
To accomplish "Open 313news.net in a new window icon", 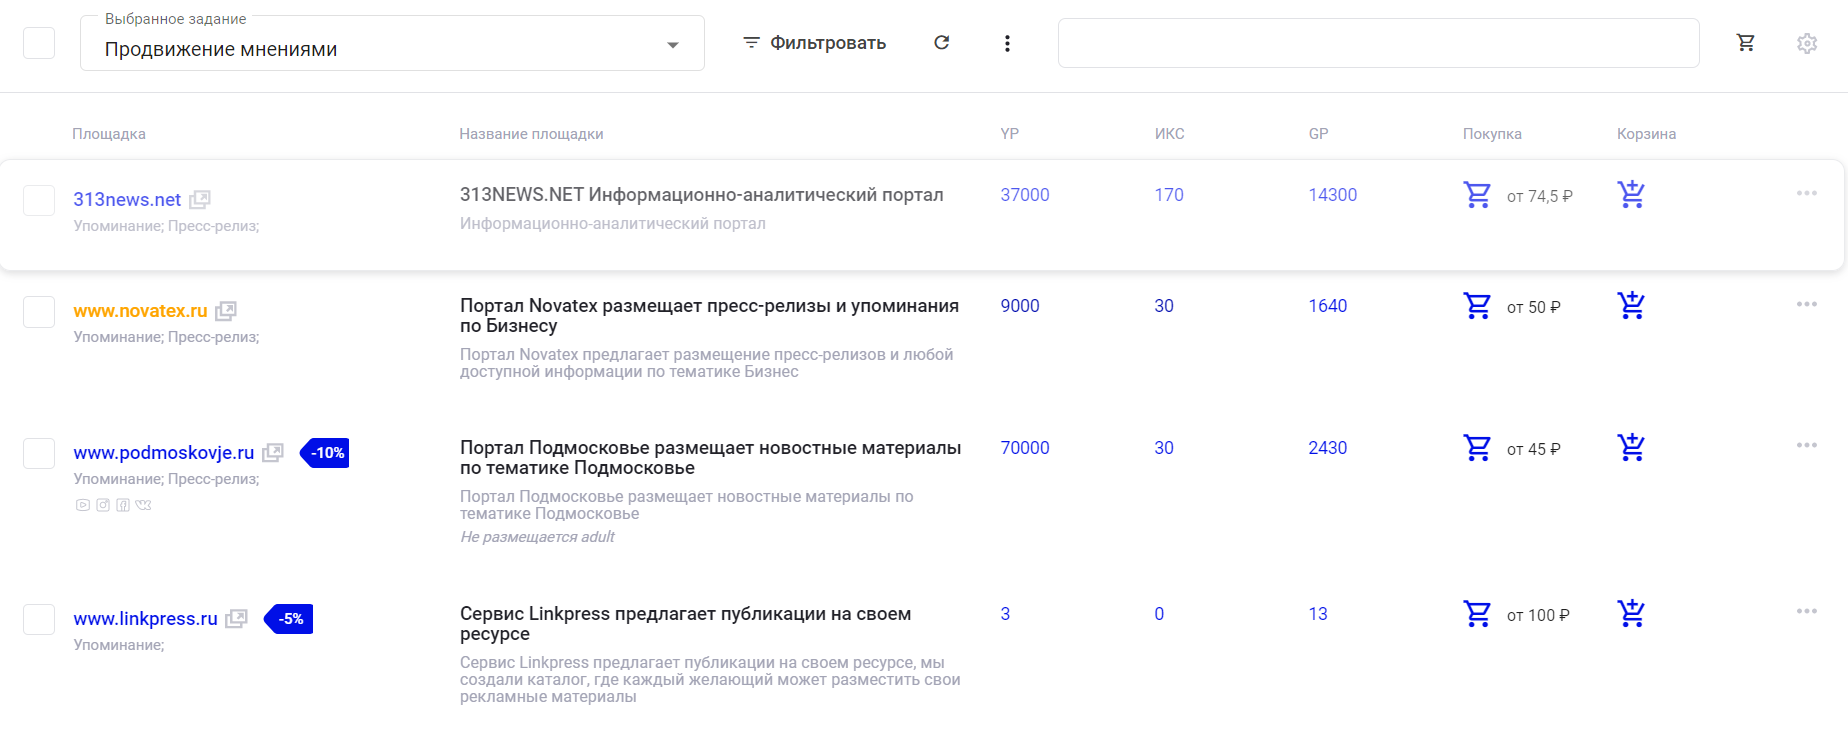I will 200,200.
